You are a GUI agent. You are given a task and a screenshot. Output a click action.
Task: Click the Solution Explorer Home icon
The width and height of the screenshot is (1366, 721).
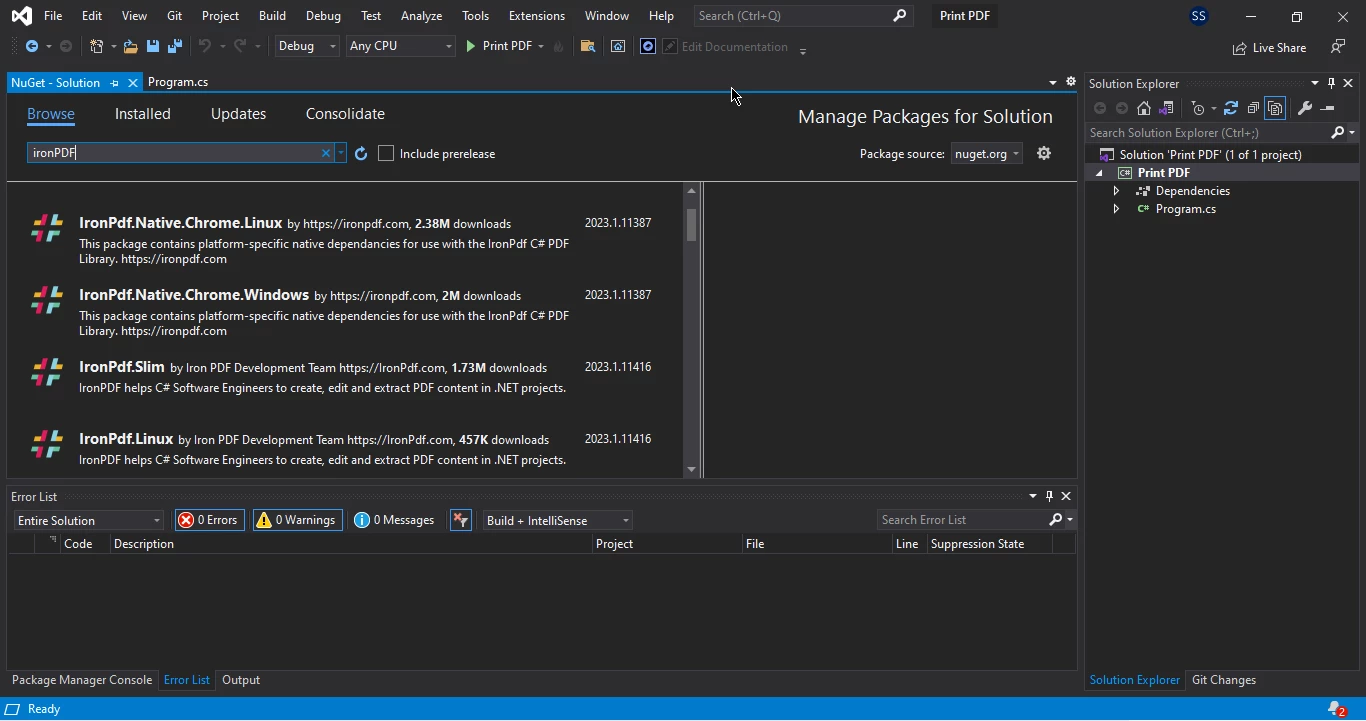tap(1144, 109)
